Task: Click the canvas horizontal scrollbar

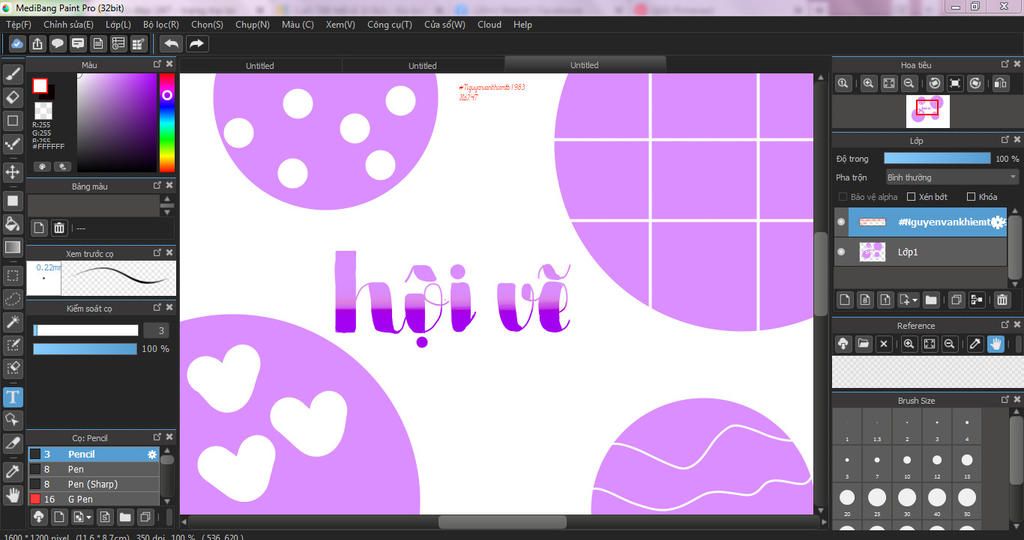Action: pyautogui.click(x=502, y=522)
